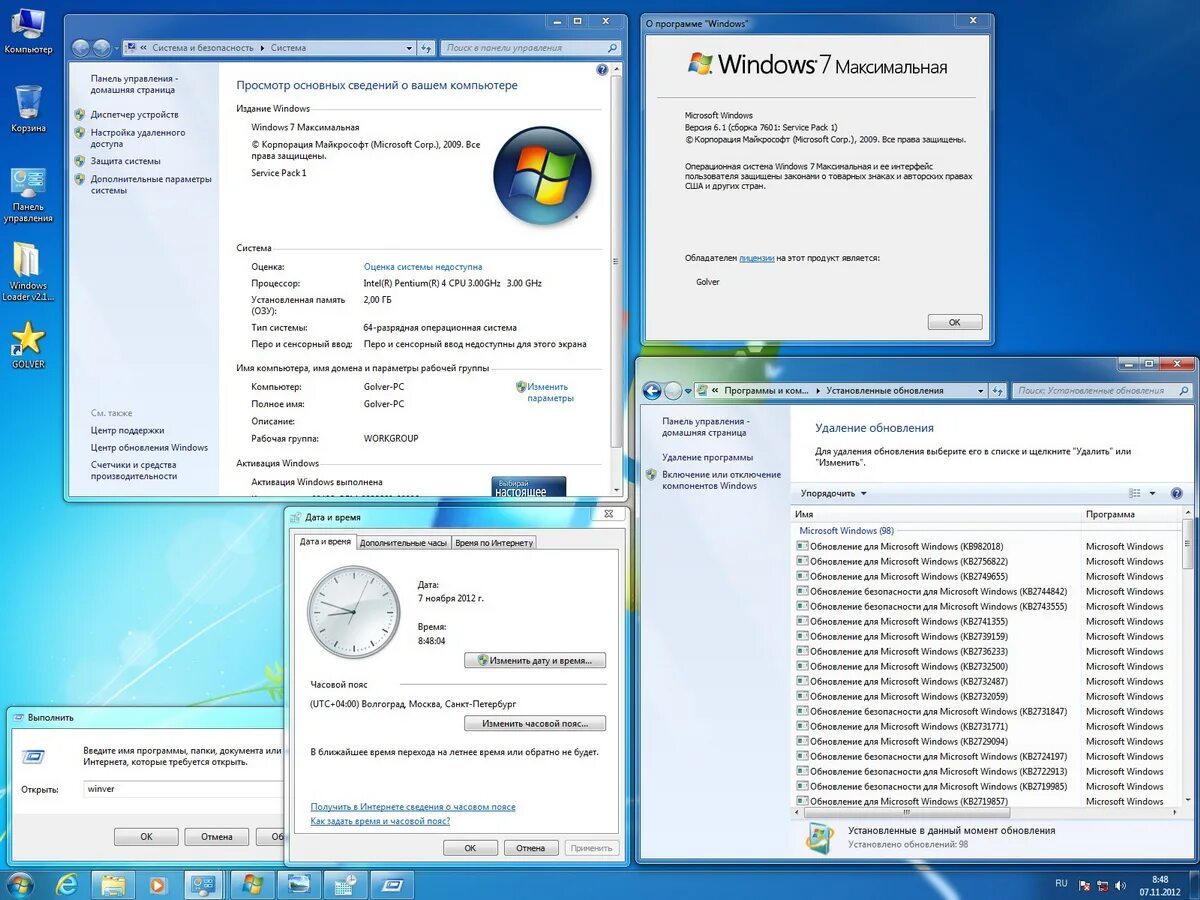Image resolution: width=1200 pixels, height=900 pixels.
Task: Click OK in the Дата и время dialog
Action: pyautogui.click(x=470, y=848)
